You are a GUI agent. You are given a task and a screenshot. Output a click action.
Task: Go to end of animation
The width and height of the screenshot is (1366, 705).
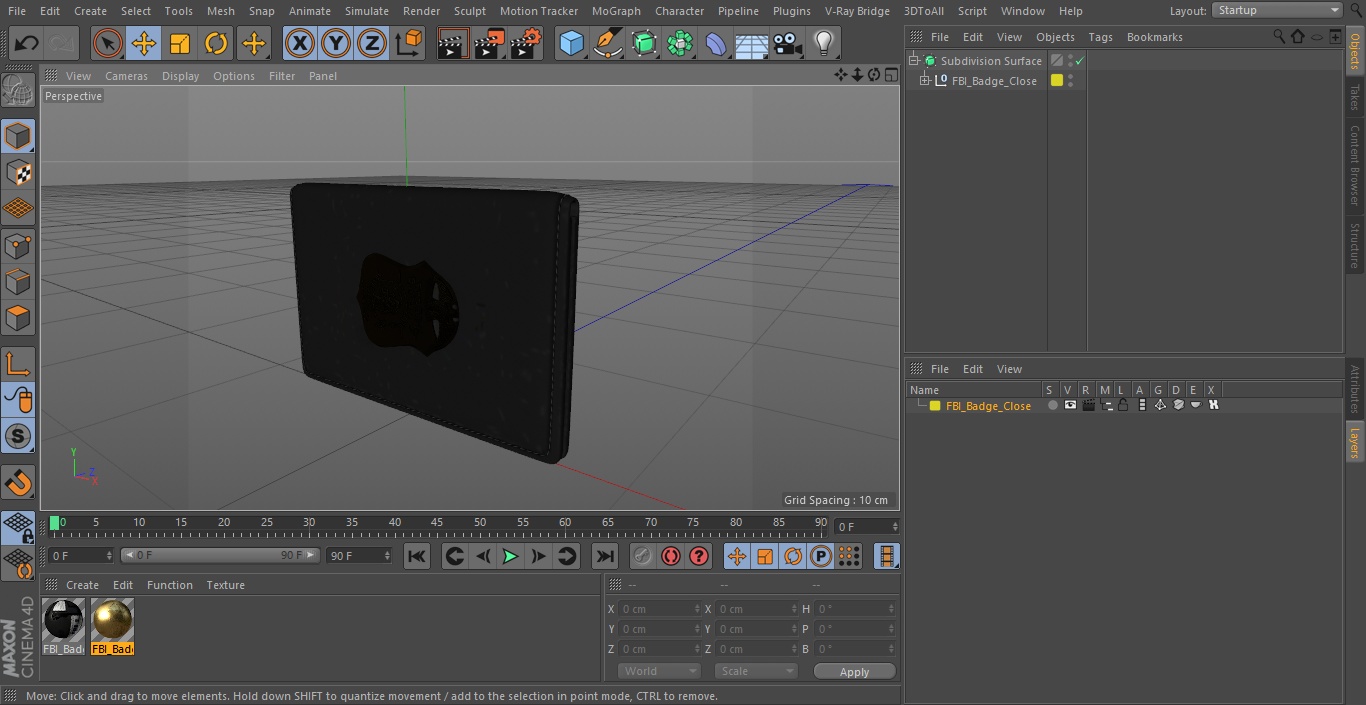pyautogui.click(x=605, y=556)
